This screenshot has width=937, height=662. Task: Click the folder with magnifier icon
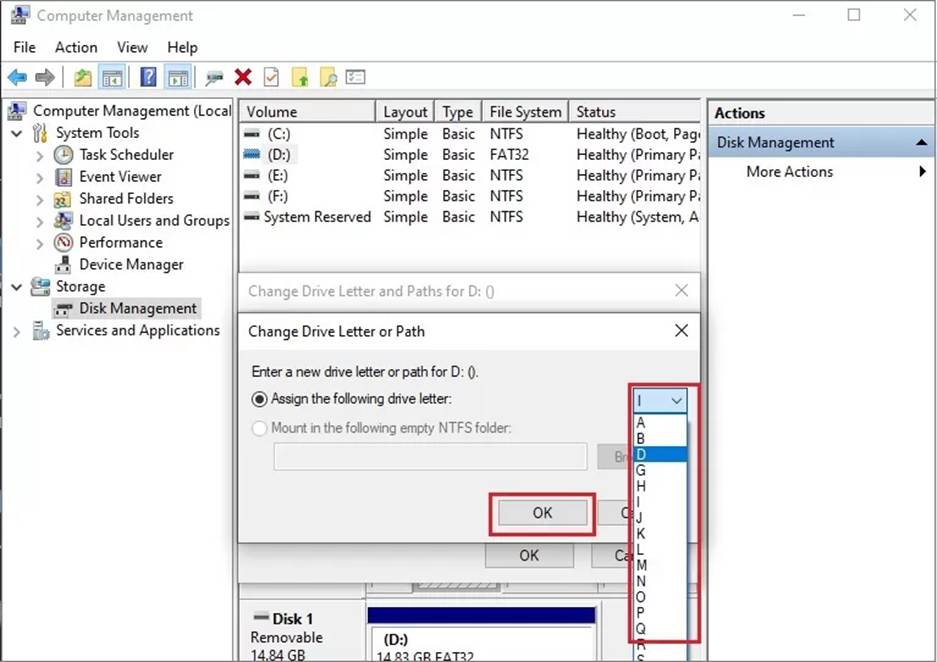[x=328, y=78]
